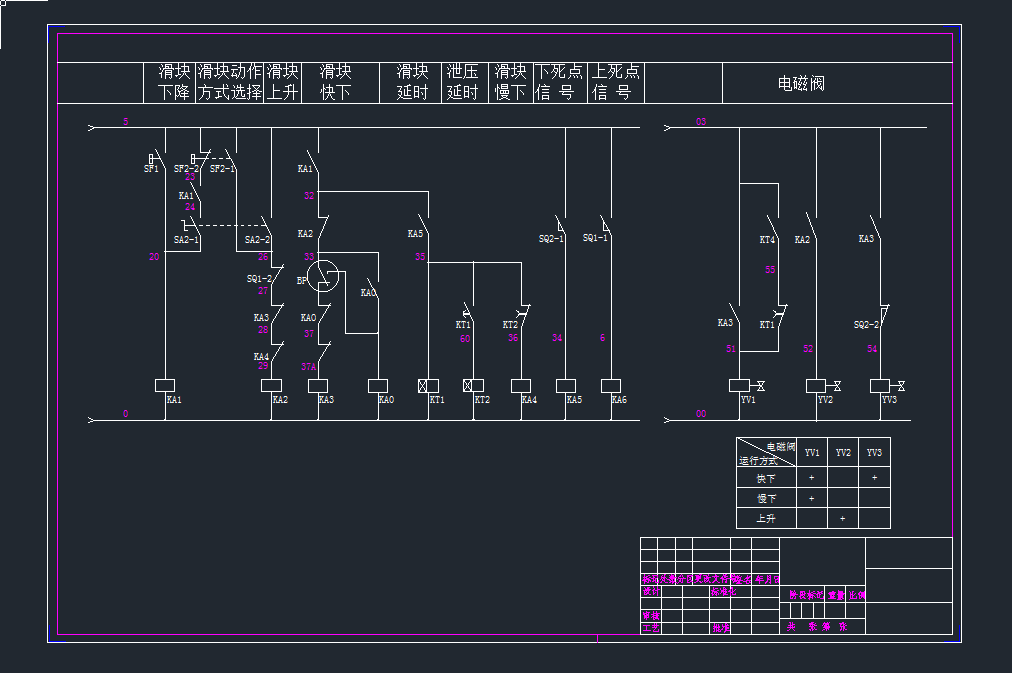Screen dimensions: 1012x673
Task: Click the 快下 row label in table
Action: pyautogui.click(x=767, y=478)
